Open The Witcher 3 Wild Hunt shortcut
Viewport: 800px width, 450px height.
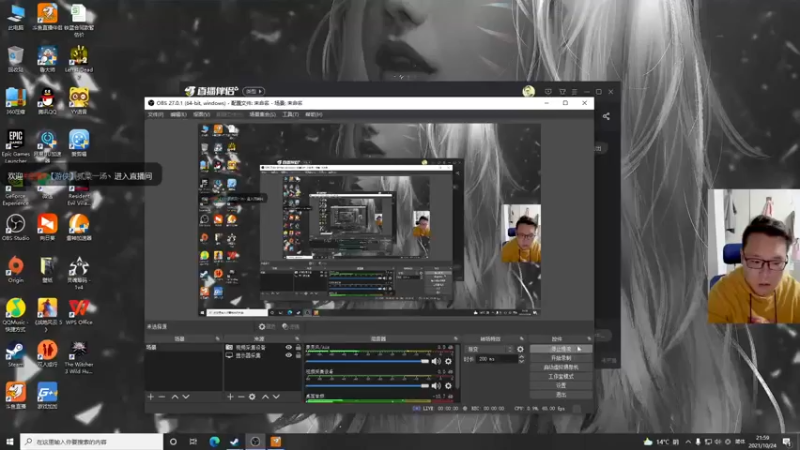(79, 357)
